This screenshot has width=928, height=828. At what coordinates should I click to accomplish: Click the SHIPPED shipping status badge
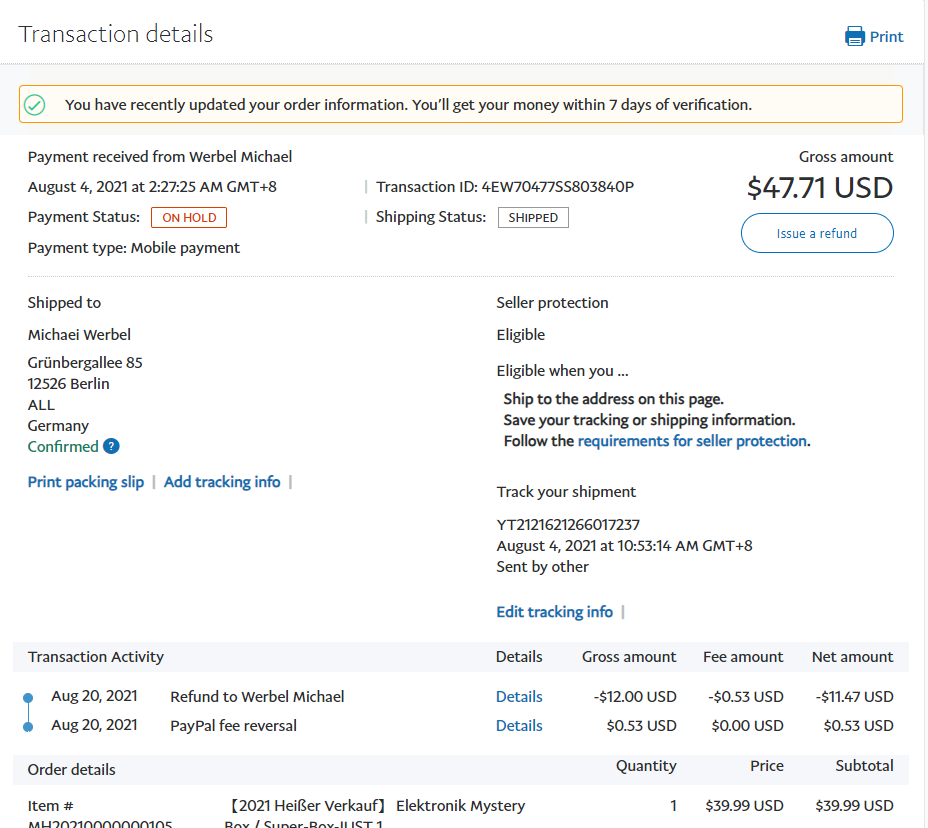point(533,218)
